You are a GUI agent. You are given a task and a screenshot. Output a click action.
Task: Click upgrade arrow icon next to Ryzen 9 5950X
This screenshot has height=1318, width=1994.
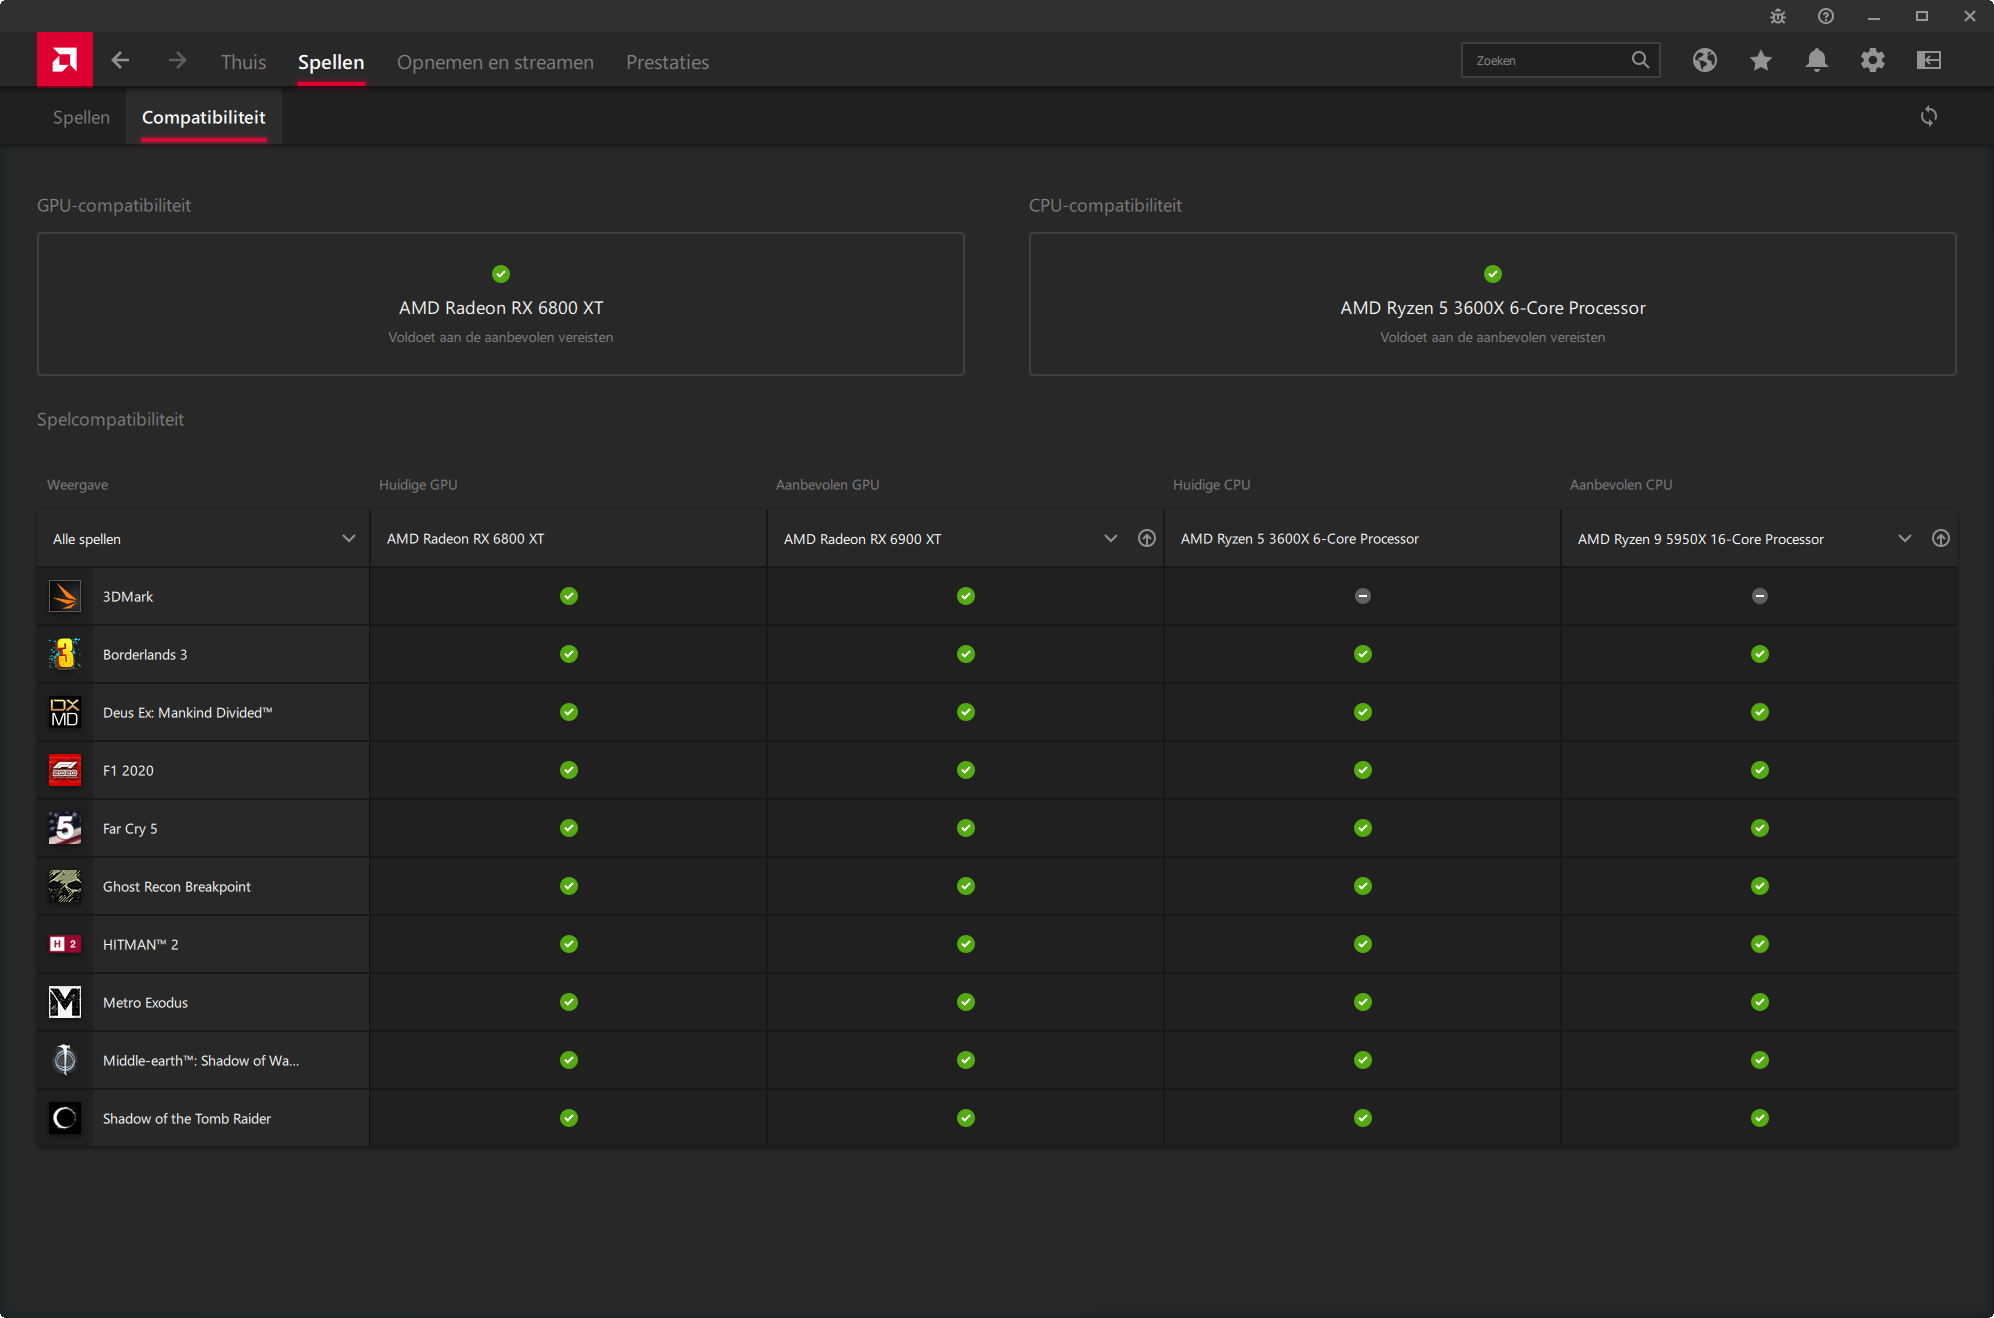tap(1941, 539)
